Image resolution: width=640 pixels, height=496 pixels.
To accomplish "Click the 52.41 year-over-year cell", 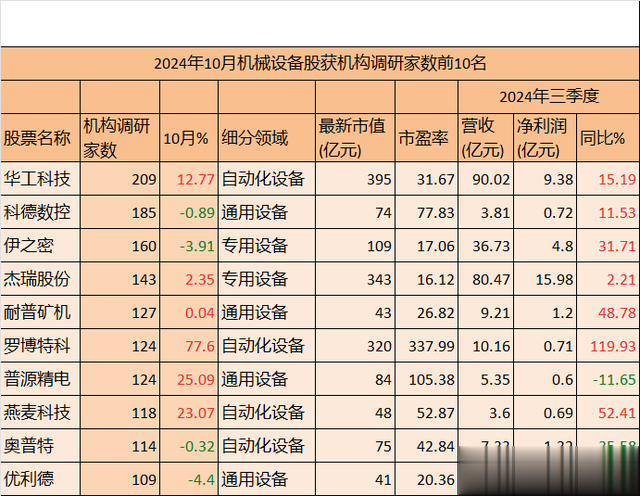I will [608, 413].
